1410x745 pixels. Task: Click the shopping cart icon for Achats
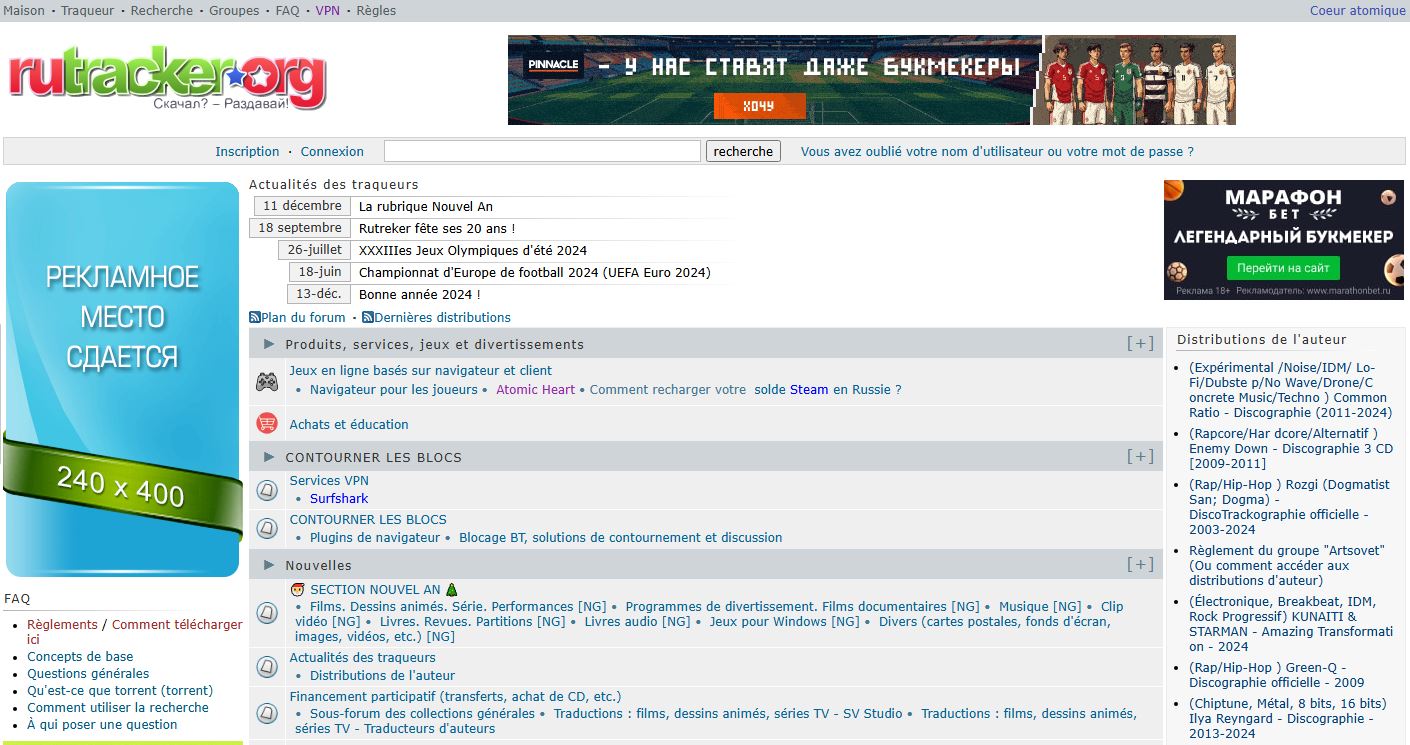pyautogui.click(x=267, y=424)
